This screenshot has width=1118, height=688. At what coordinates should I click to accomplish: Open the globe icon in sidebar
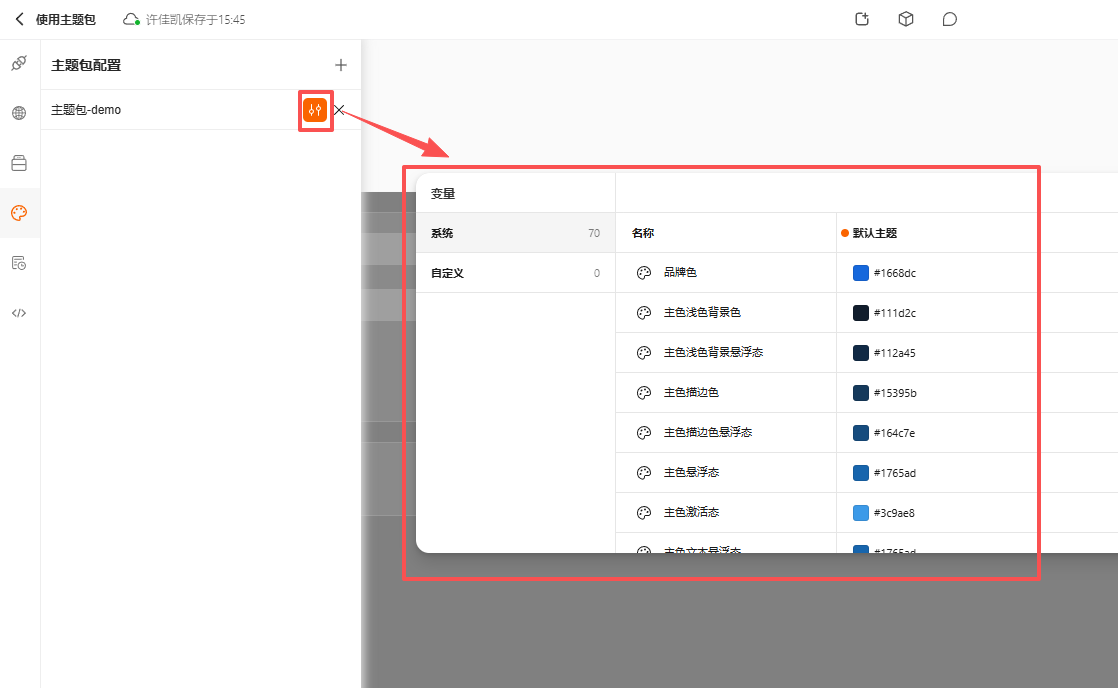[x=18, y=113]
